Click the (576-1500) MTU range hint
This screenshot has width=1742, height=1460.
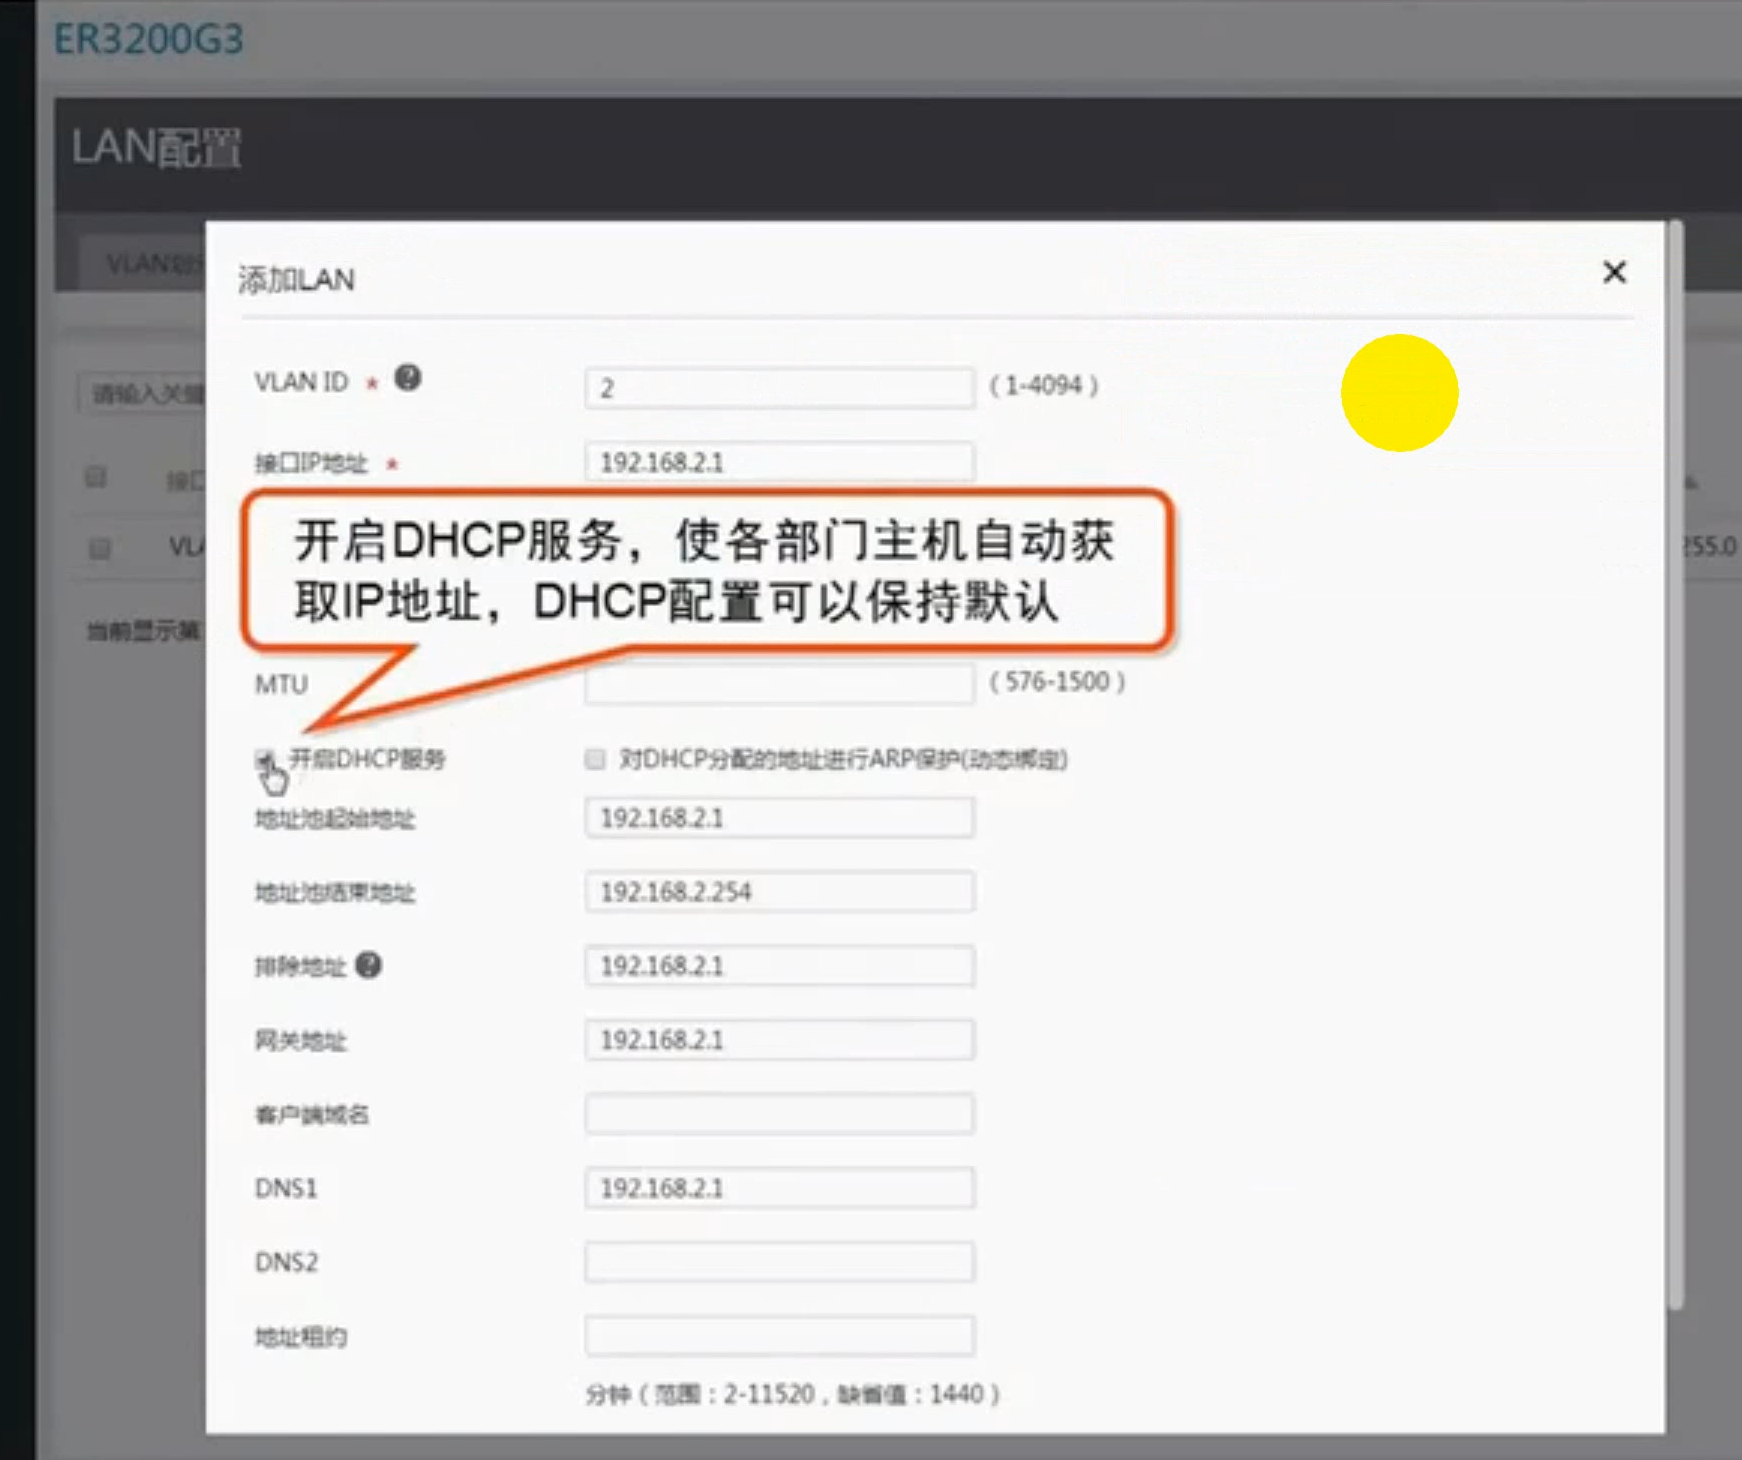(1057, 682)
